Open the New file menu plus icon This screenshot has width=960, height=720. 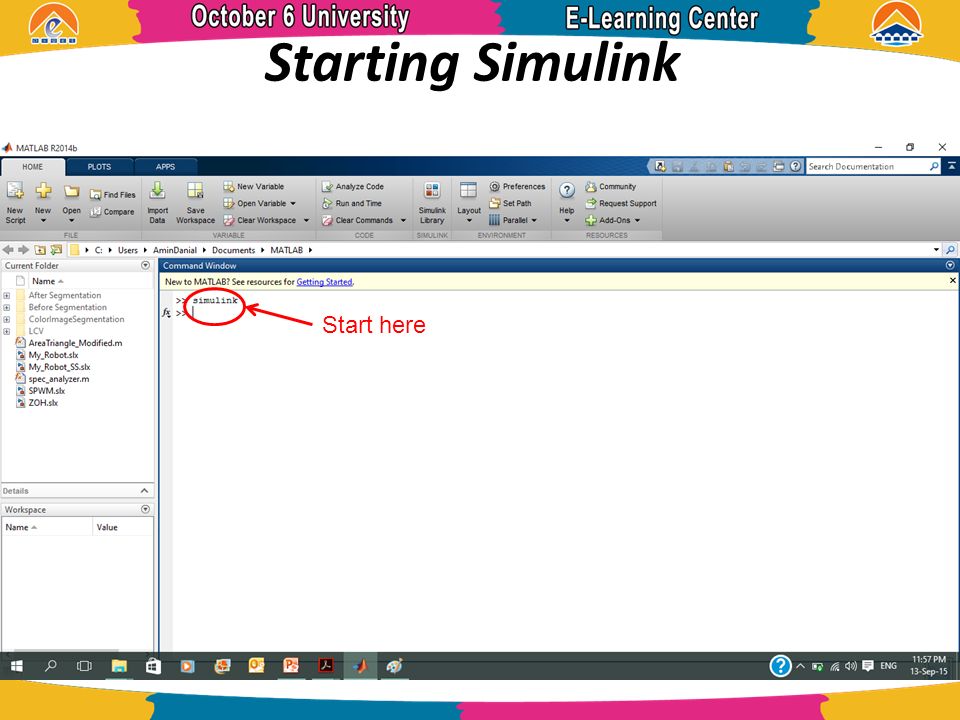(43, 191)
